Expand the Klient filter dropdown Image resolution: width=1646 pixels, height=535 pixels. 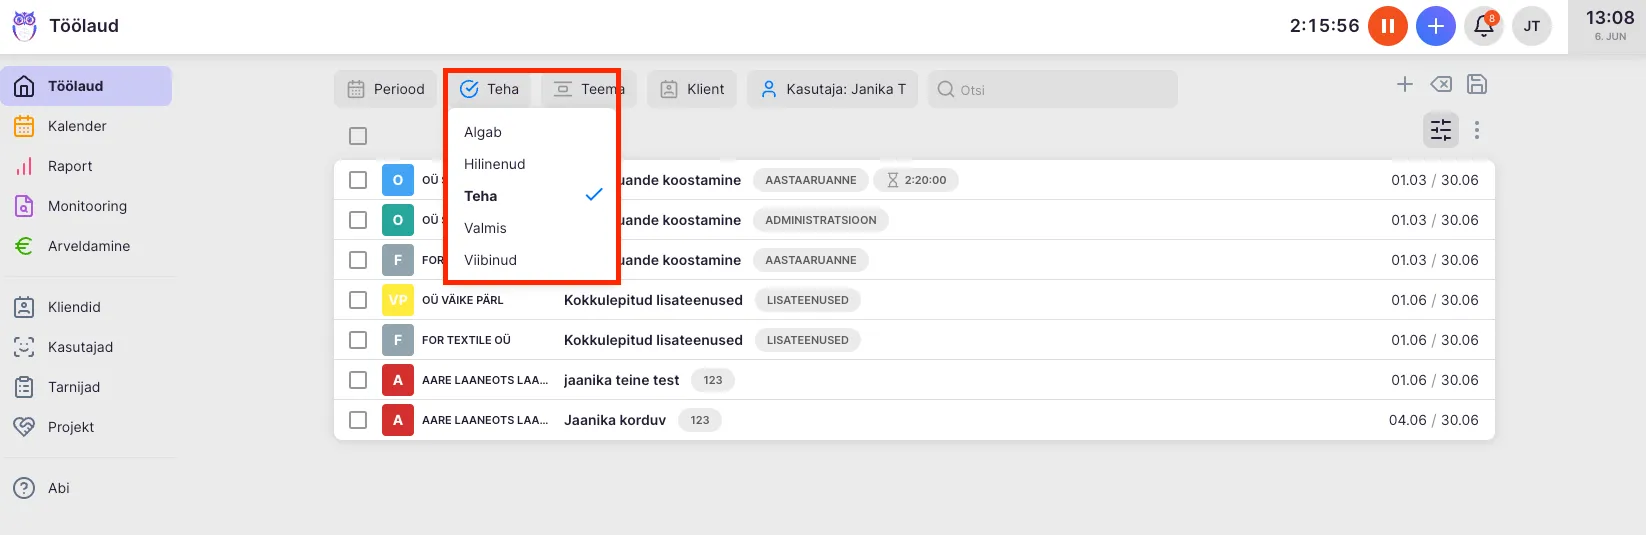tap(692, 89)
